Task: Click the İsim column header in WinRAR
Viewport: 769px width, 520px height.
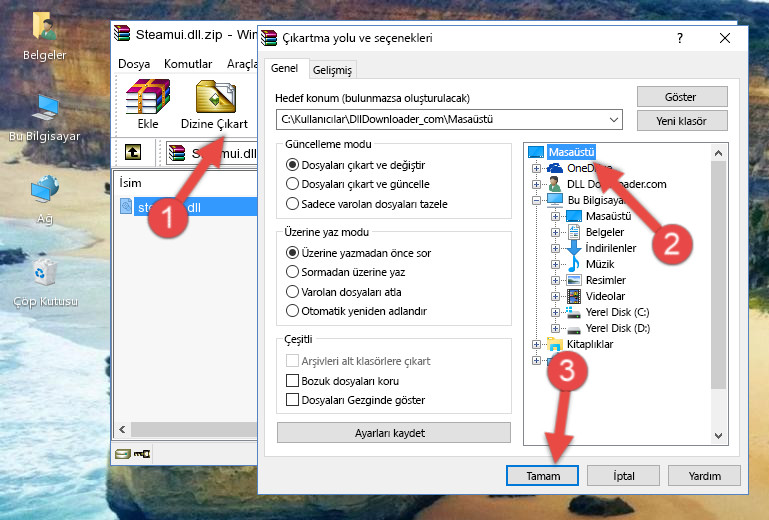Action: click(130, 183)
